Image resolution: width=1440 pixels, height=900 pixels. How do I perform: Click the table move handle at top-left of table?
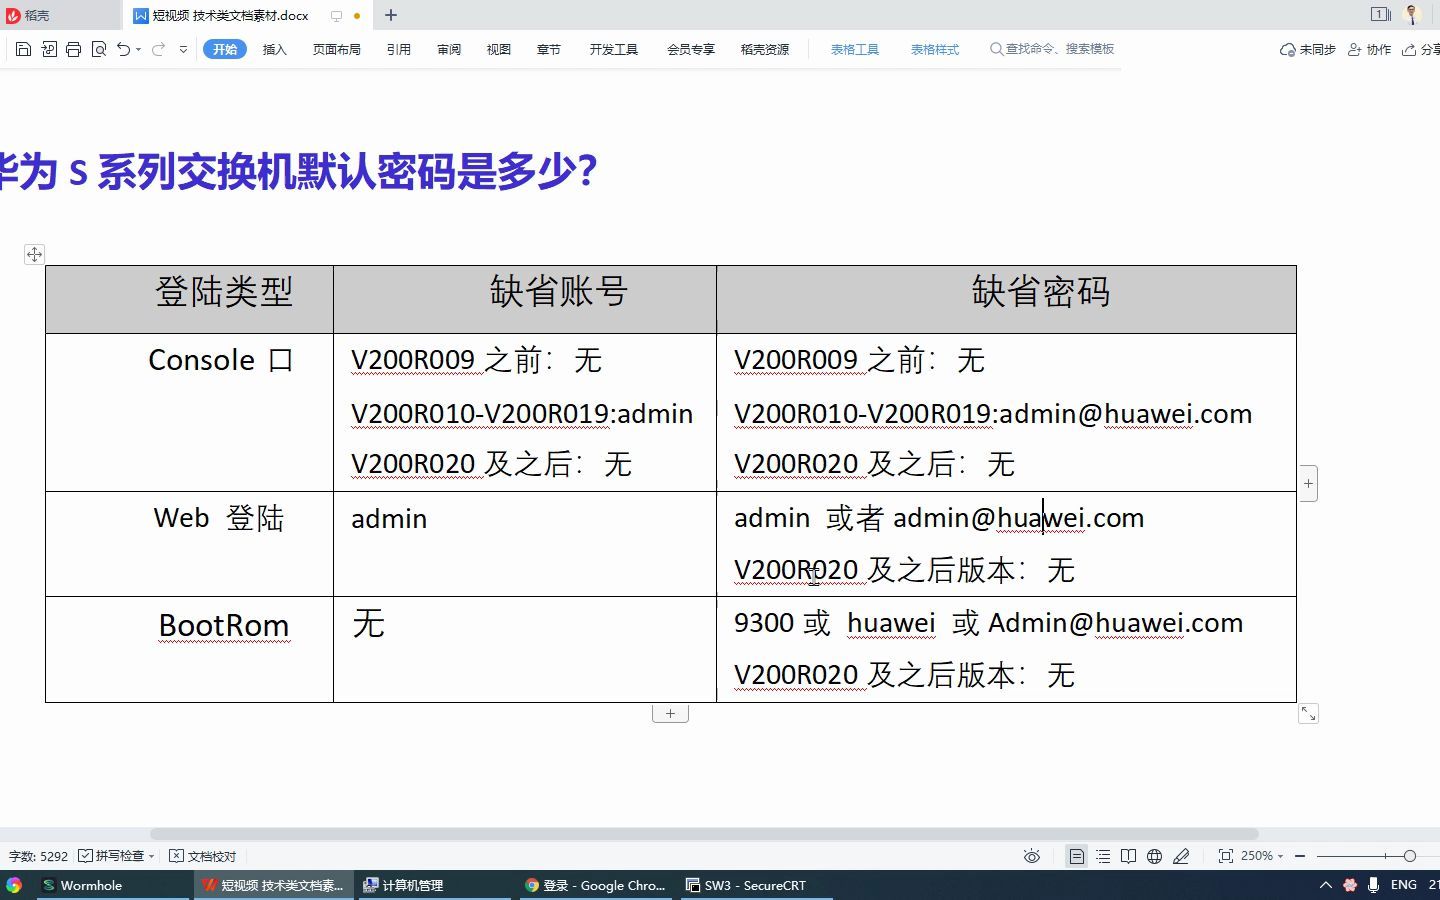34,254
